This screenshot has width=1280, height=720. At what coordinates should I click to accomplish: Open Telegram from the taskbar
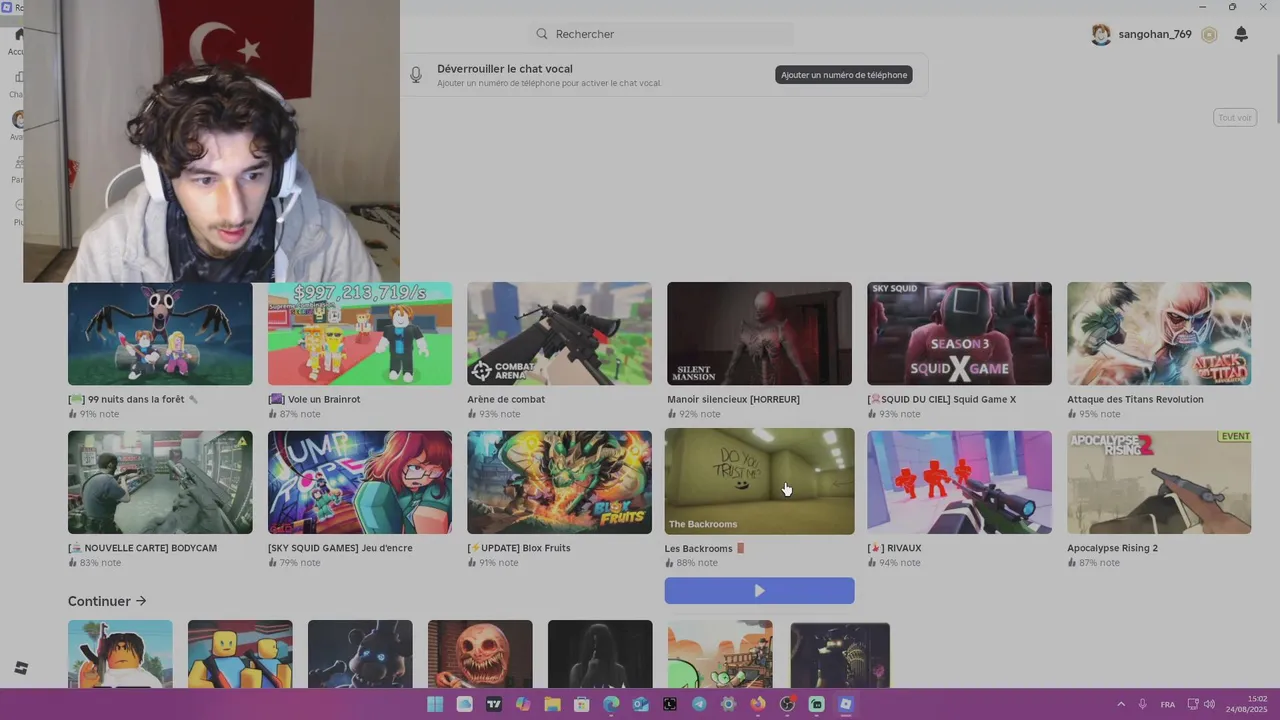pyautogui.click(x=699, y=704)
